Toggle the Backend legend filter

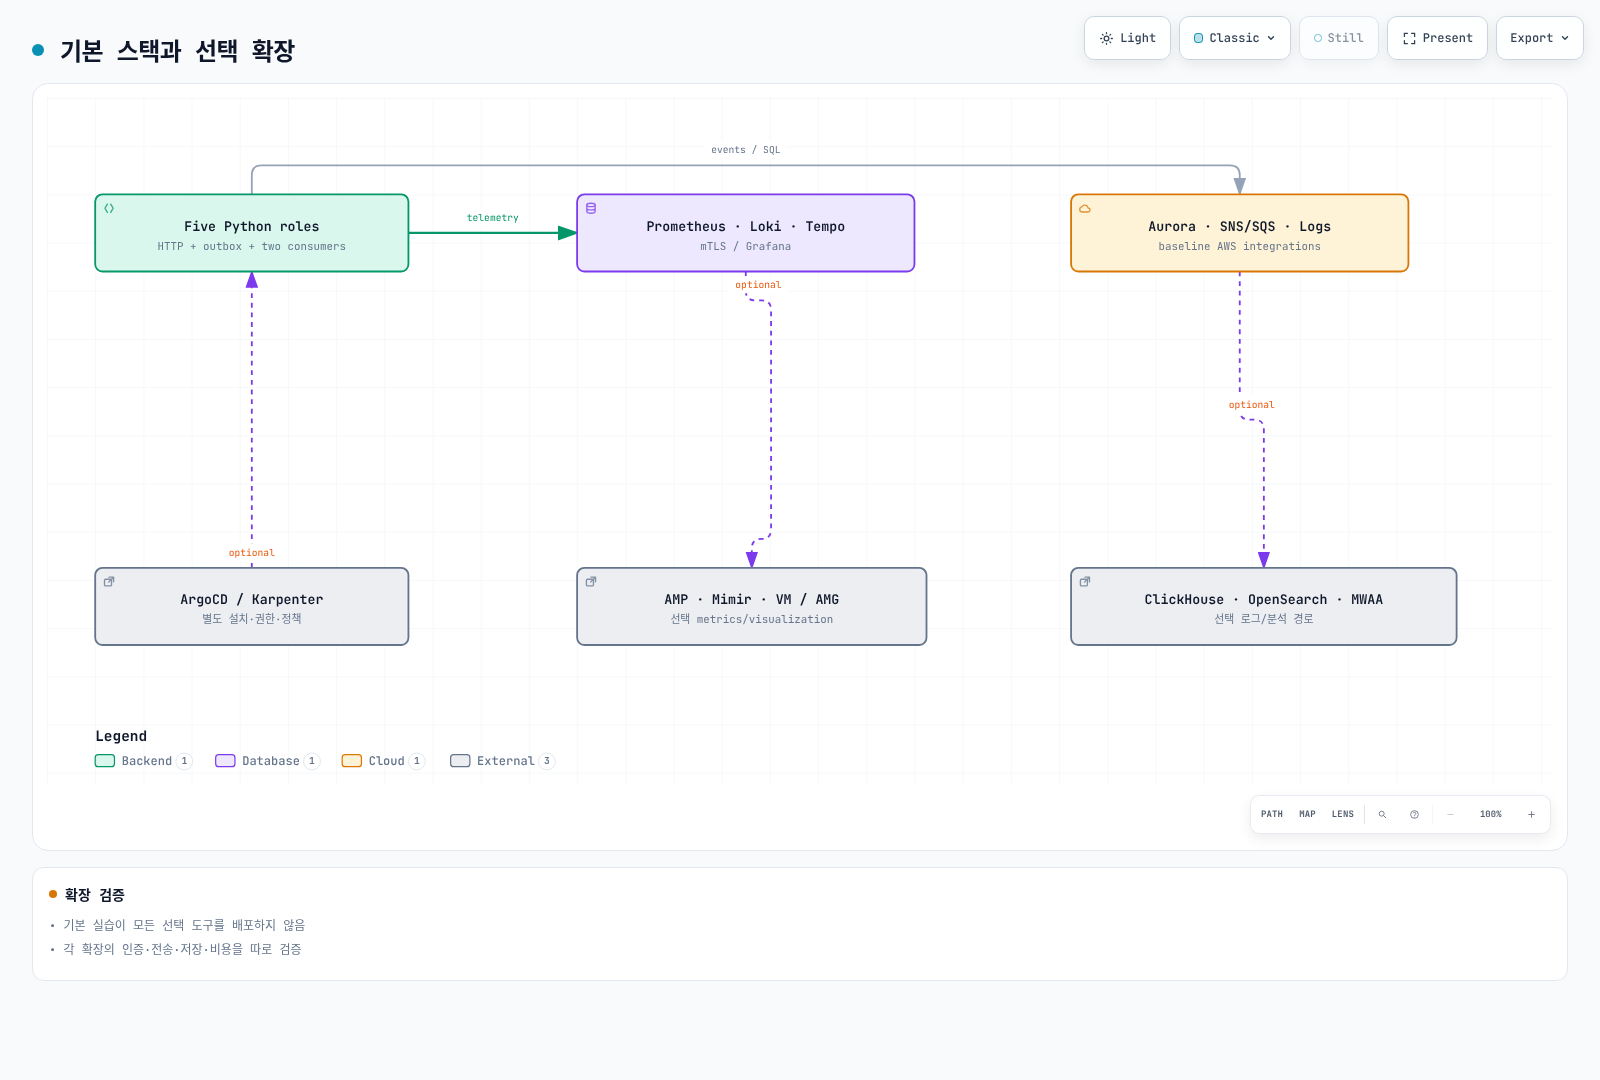click(144, 761)
